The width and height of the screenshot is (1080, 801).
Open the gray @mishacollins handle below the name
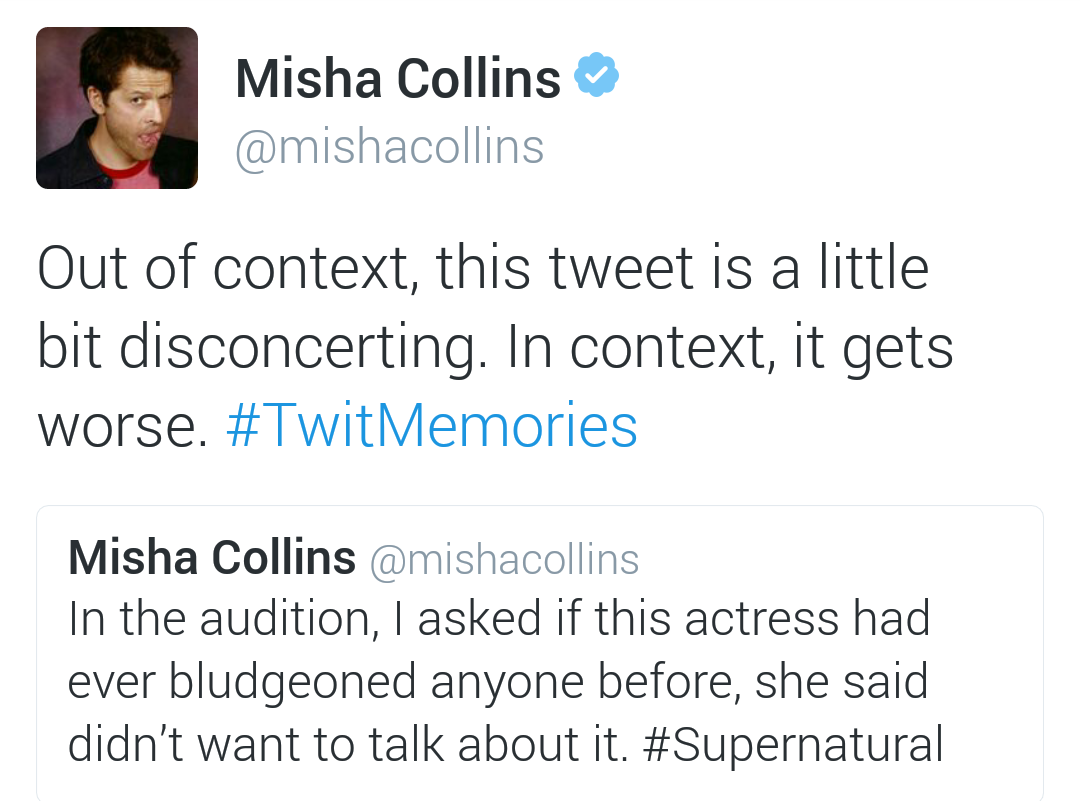click(389, 147)
